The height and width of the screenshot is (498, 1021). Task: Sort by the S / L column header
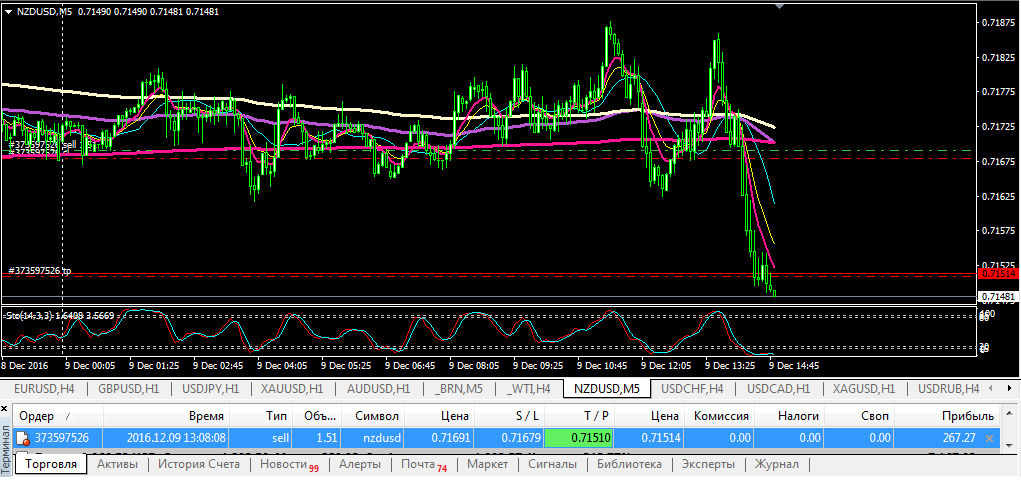(x=509, y=416)
